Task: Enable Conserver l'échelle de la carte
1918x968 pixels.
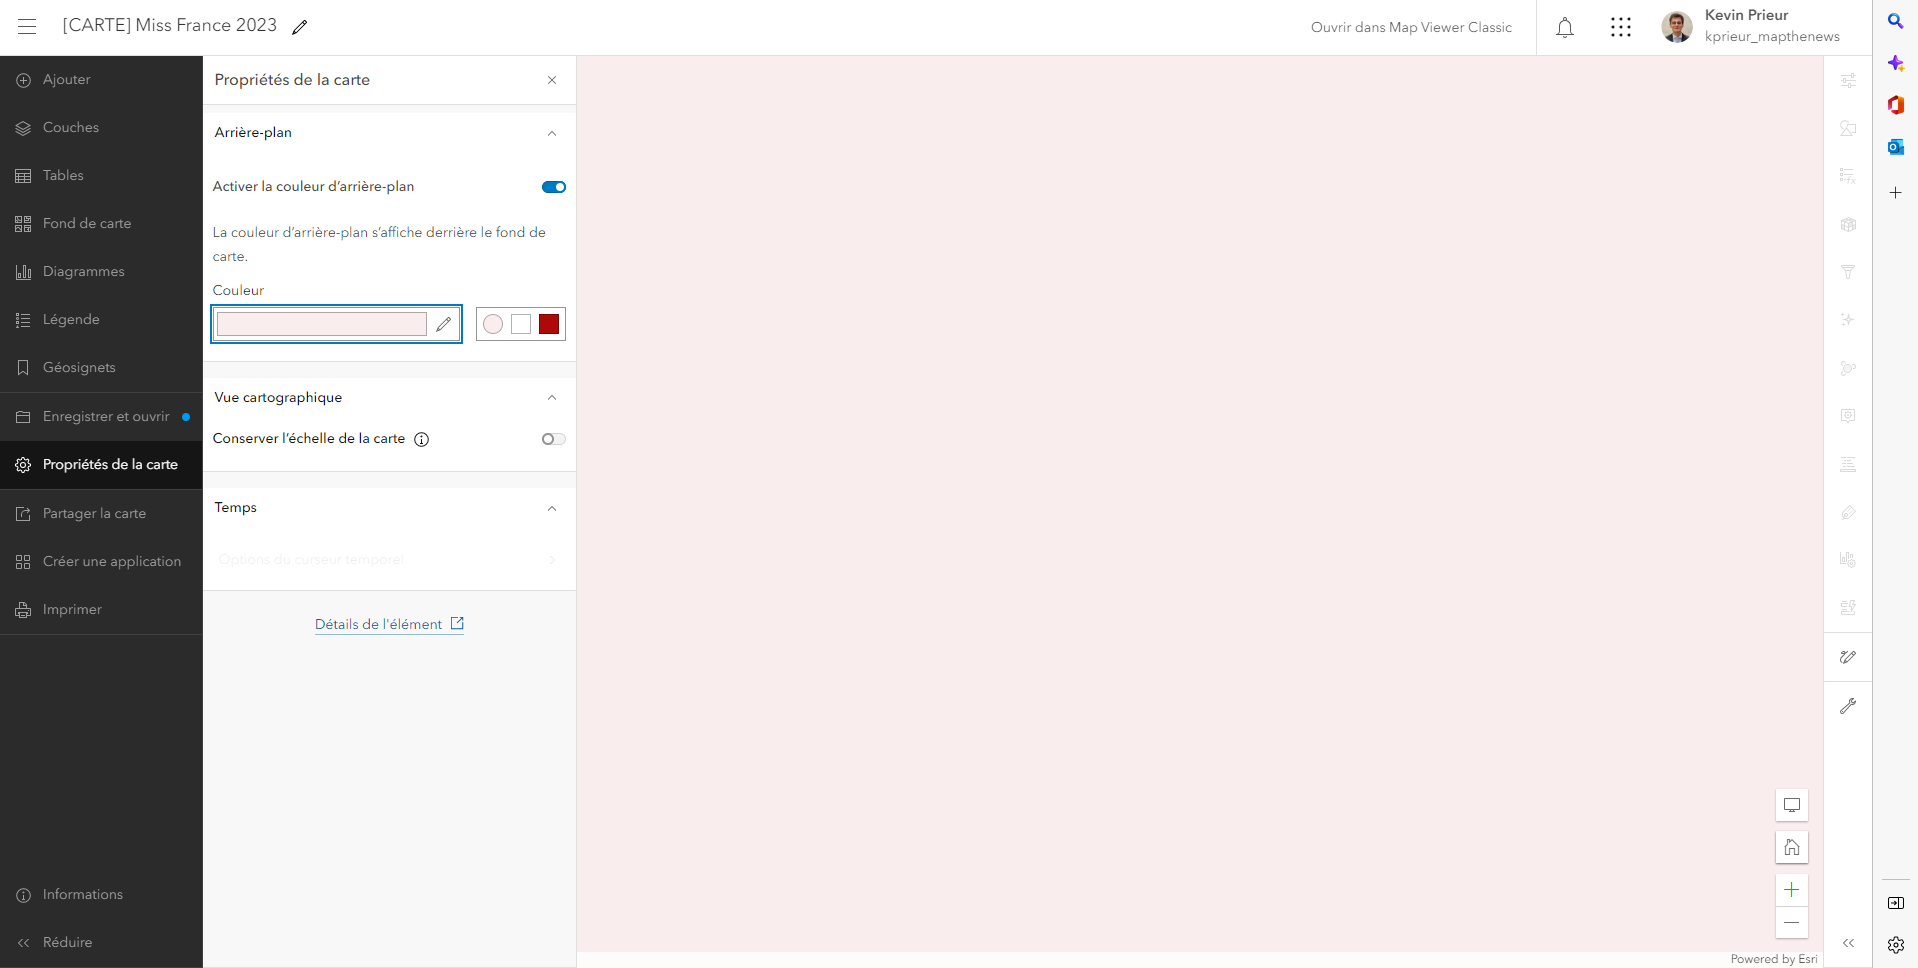Action: tap(553, 439)
